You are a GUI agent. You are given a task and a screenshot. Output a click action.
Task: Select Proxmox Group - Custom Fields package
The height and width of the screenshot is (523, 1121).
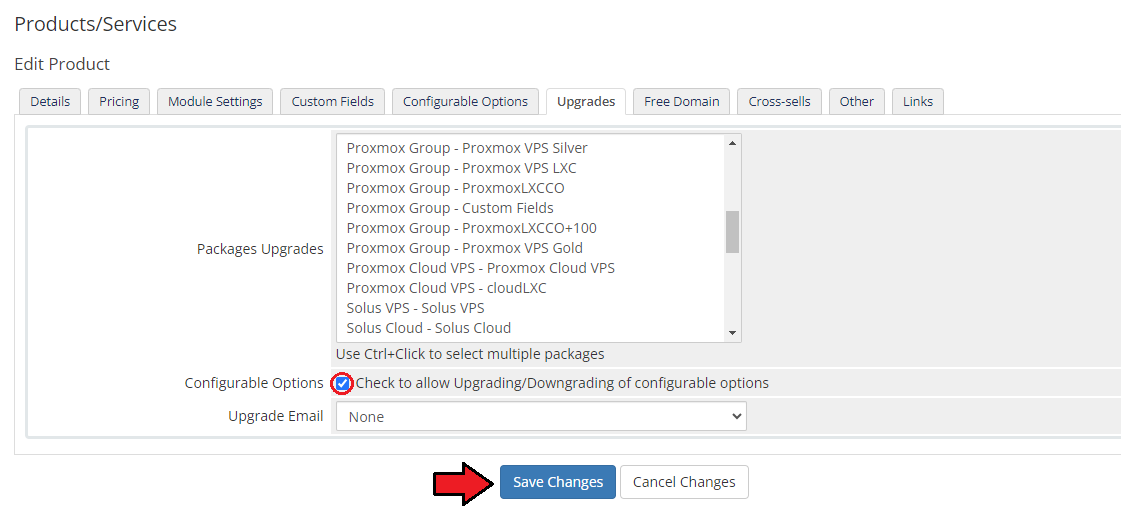[530, 209]
